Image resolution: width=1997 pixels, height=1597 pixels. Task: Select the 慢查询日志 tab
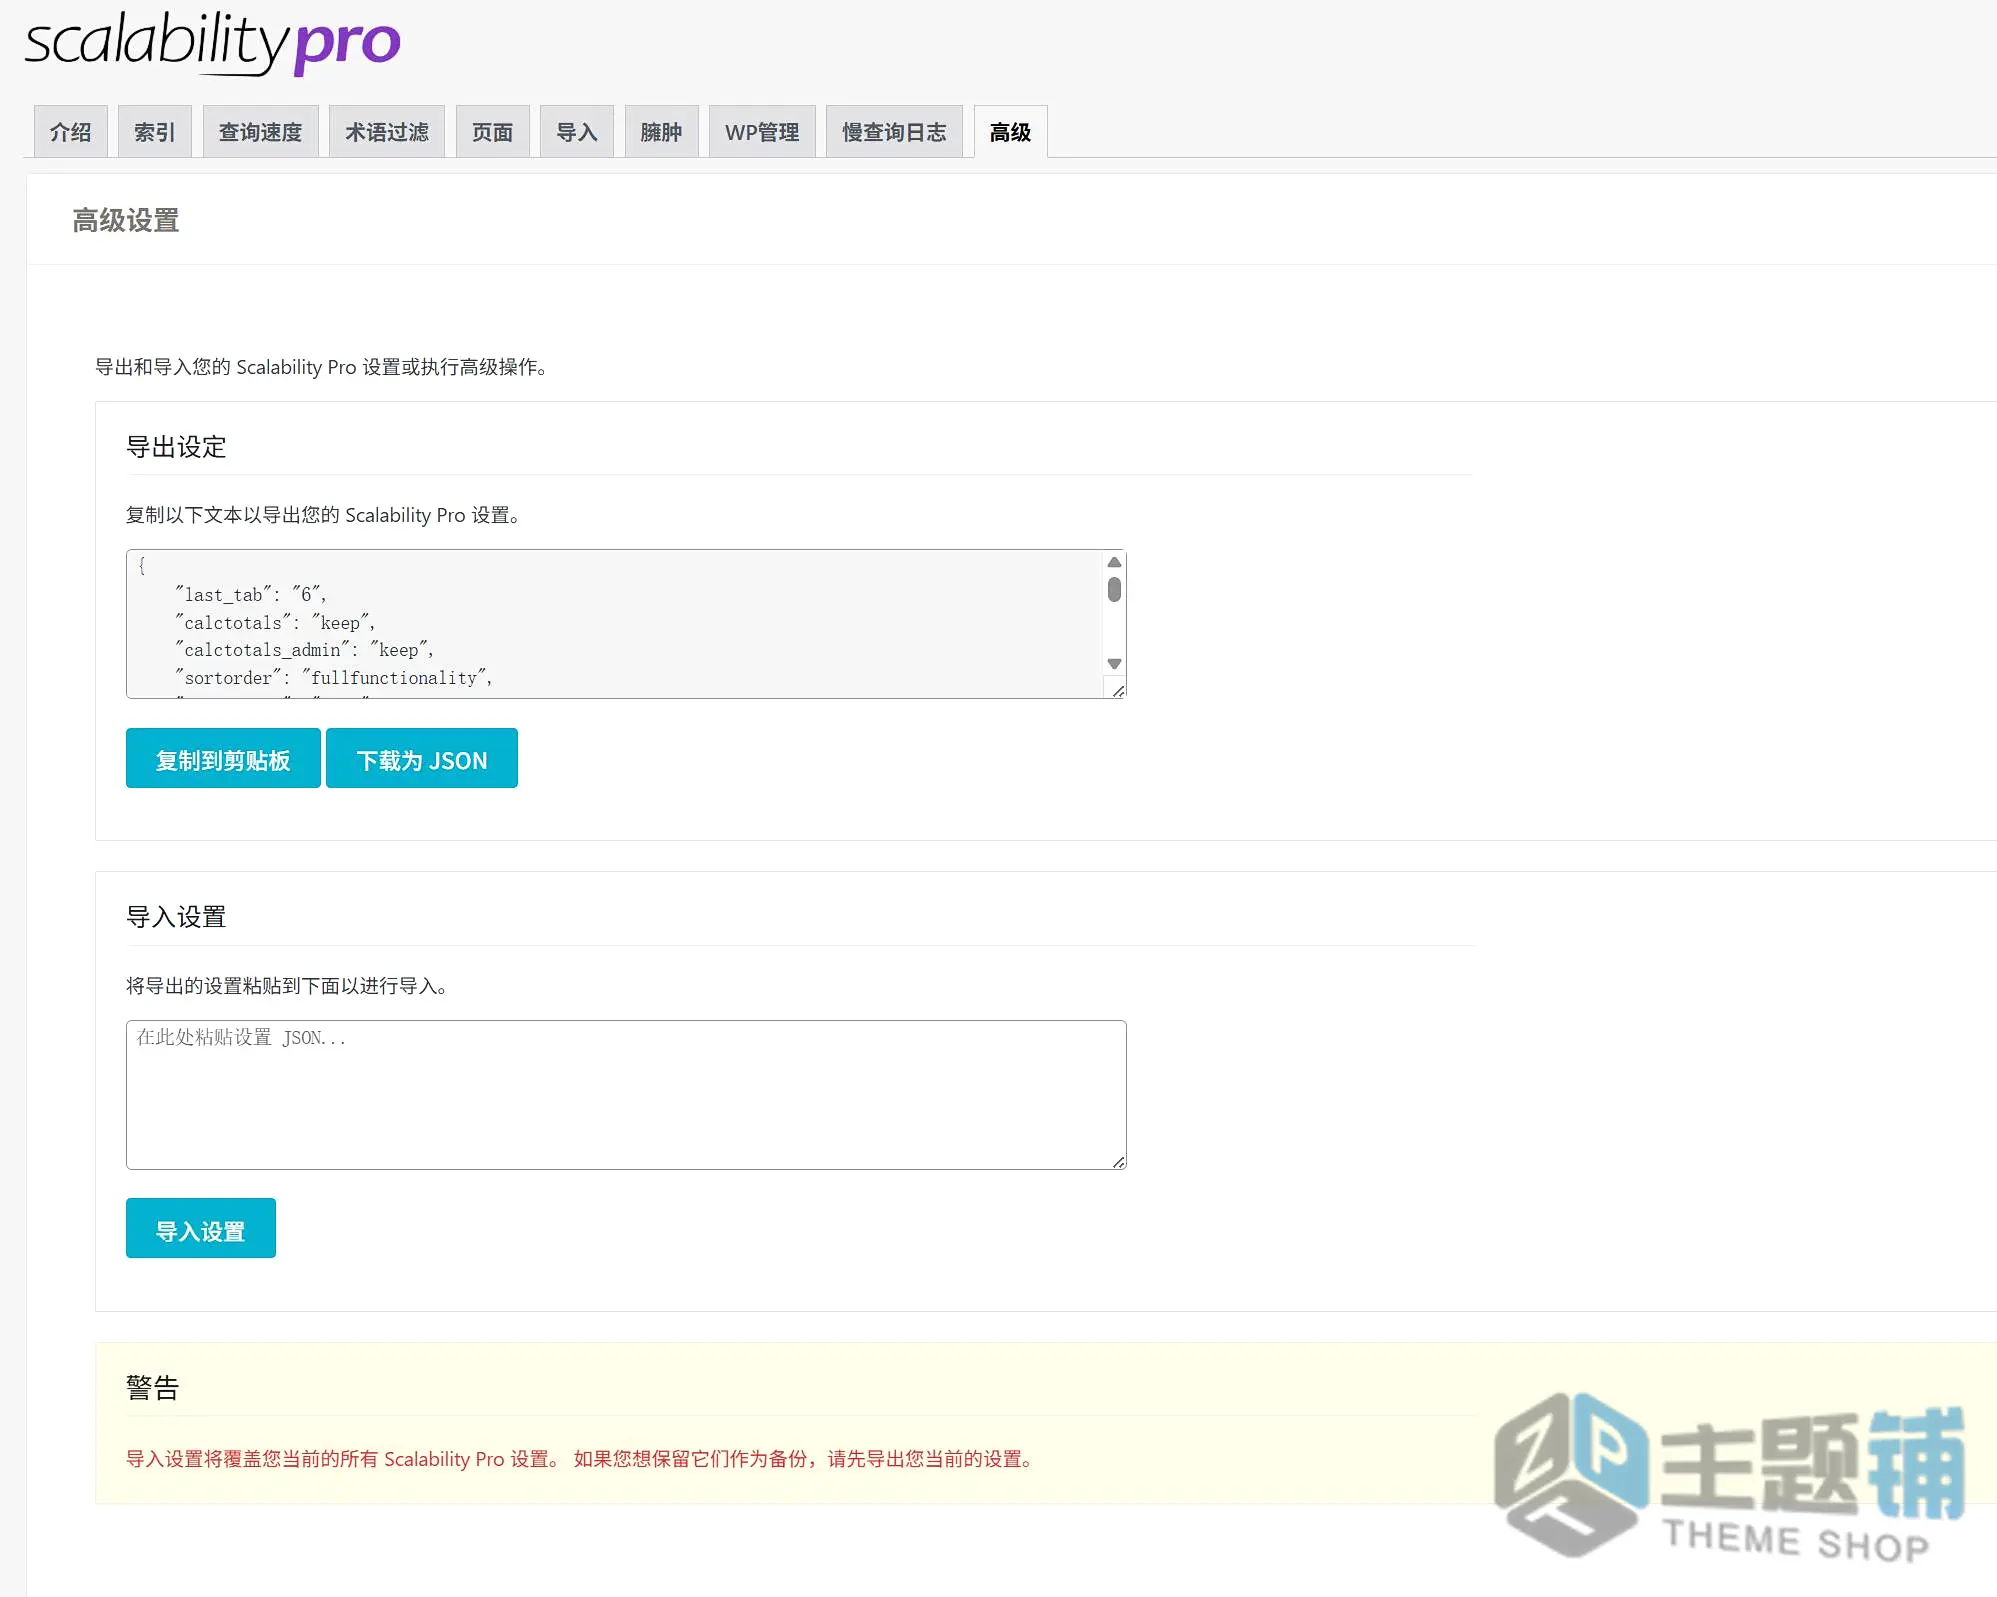(x=894, y=132)
